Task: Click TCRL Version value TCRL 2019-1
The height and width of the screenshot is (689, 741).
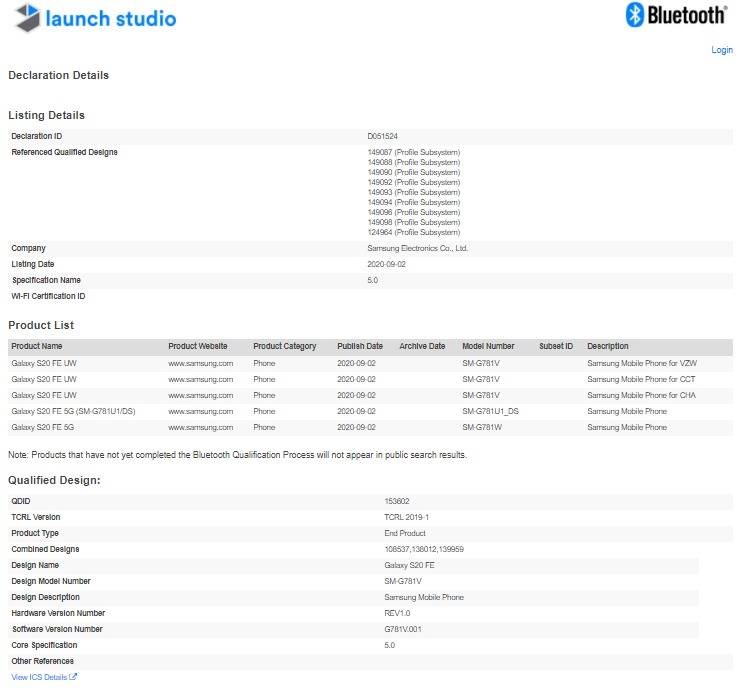Action: tap(406, 517)
